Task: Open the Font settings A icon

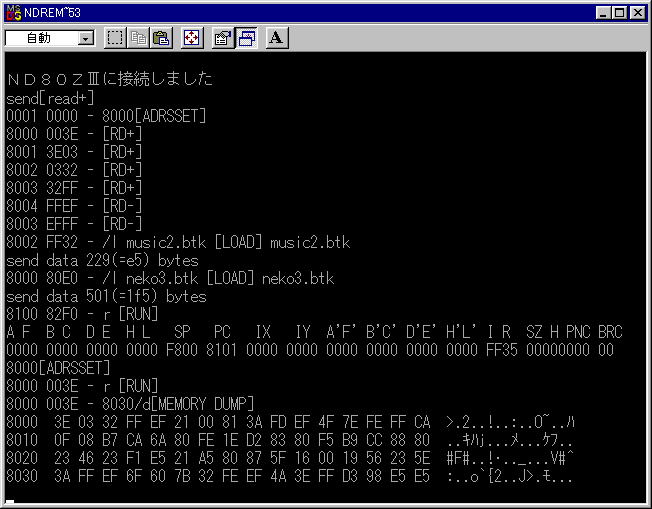Action: tap(277, 38)
